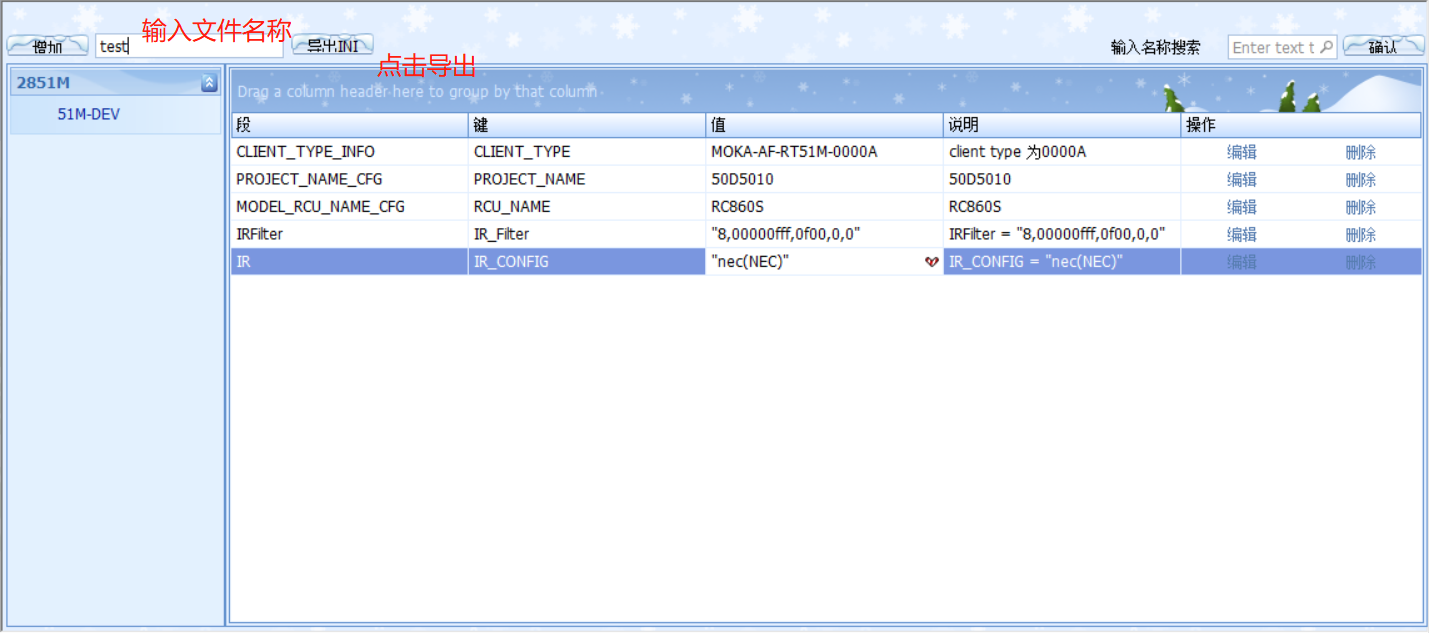Click the 值 column header

[x=824, y=125]
